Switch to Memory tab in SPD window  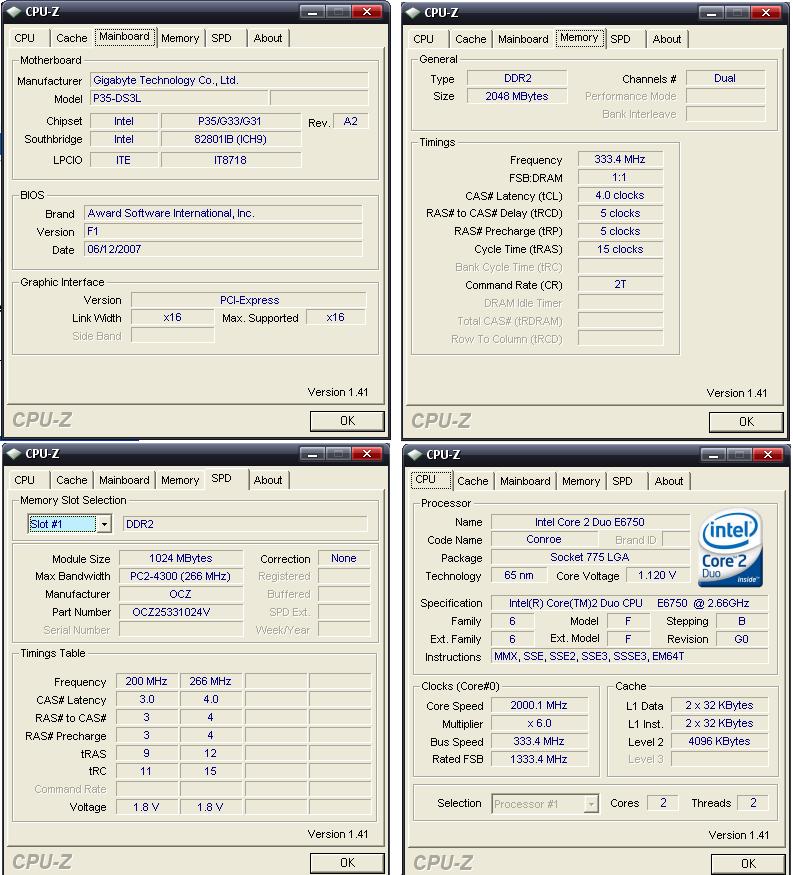180,480
